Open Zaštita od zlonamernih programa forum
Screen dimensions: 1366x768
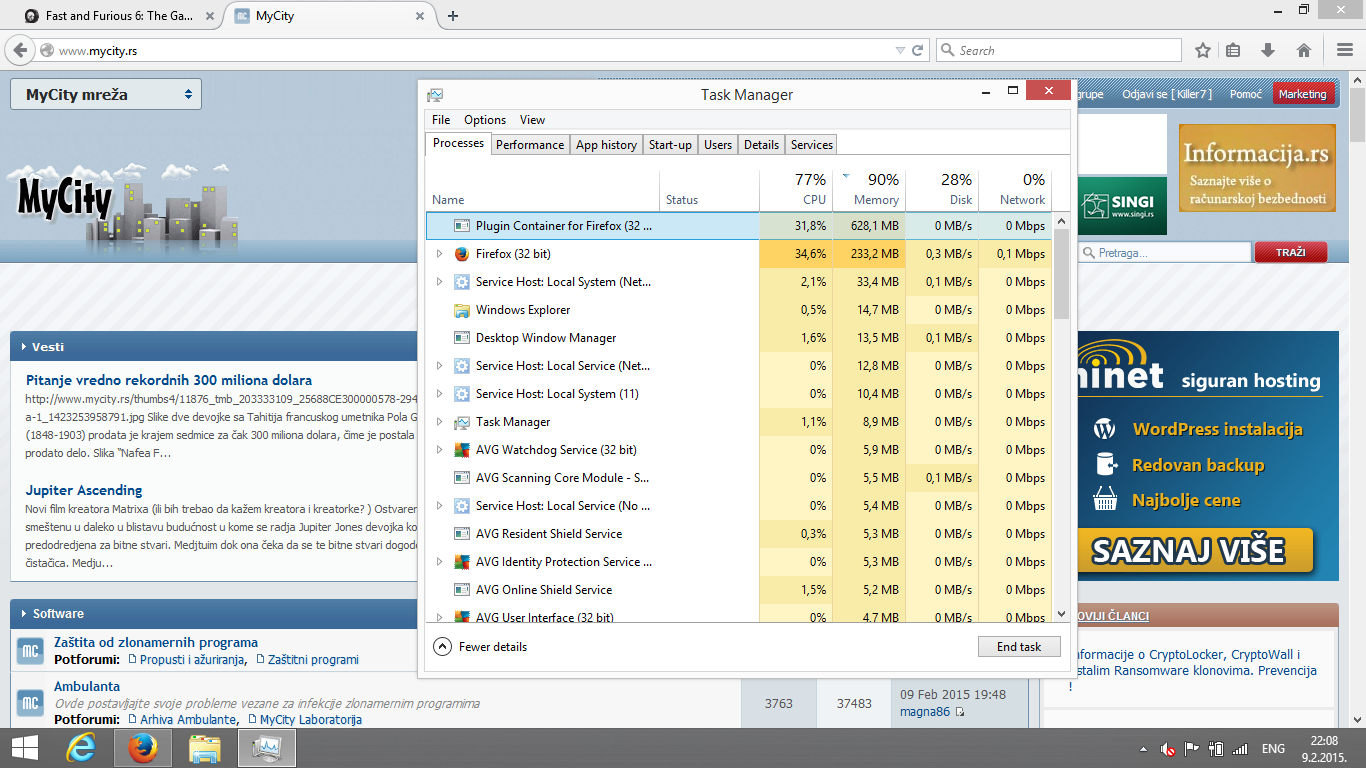click(156, 642)
